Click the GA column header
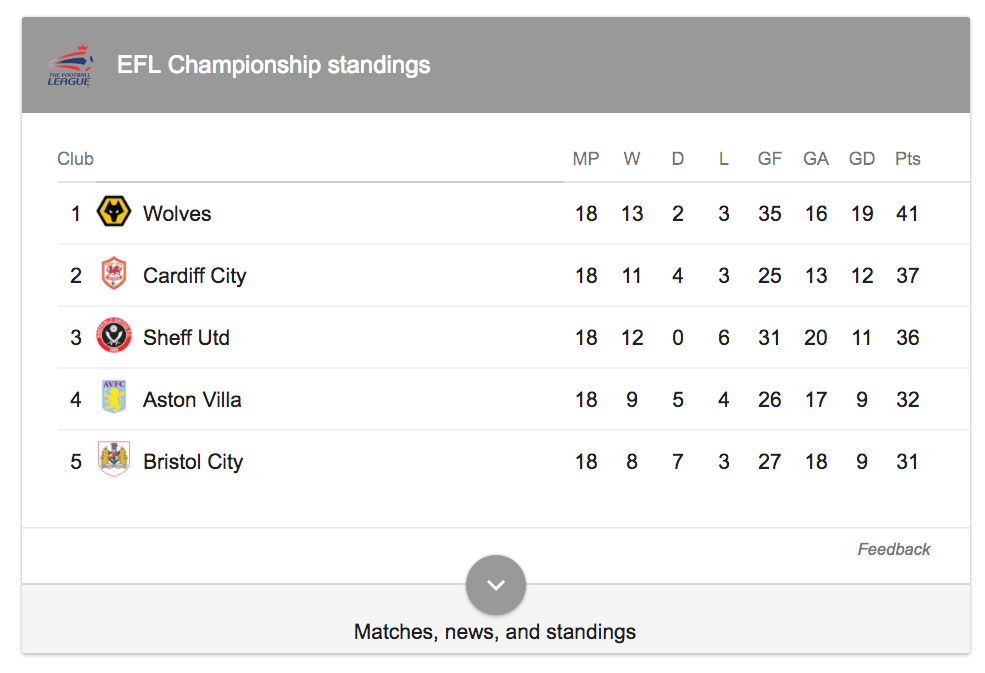Viewport: 985px width, 673px height. pyautogui.click(x=815, y=158)
